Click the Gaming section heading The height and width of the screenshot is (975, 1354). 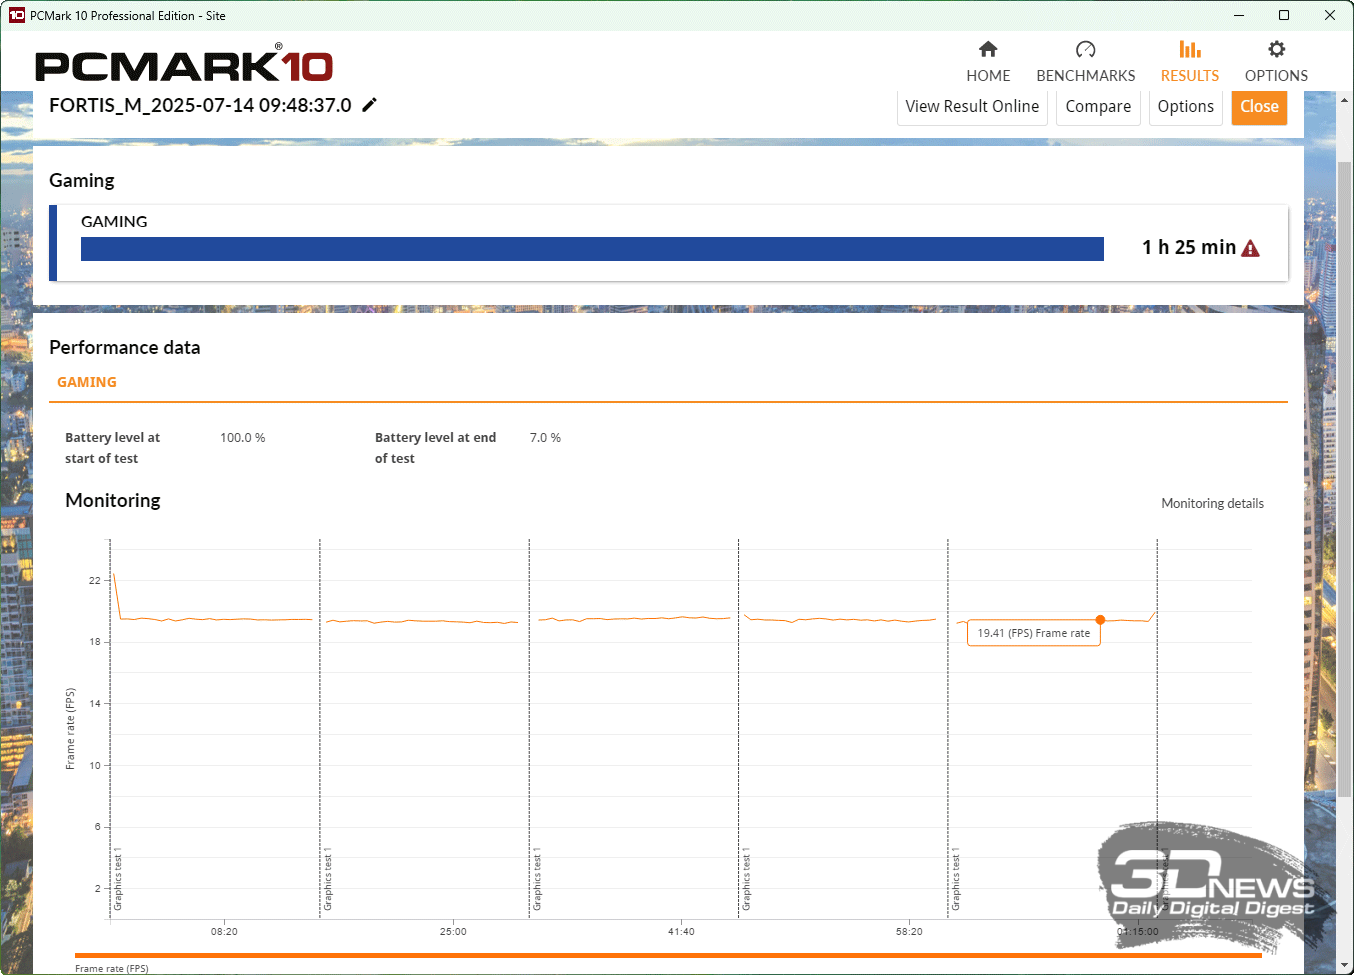click(x=82, y=180)
